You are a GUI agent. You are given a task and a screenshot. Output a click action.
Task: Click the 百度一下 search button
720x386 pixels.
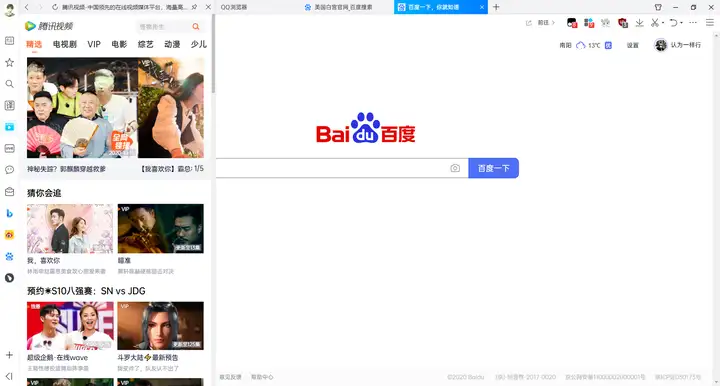click(494, 168)
